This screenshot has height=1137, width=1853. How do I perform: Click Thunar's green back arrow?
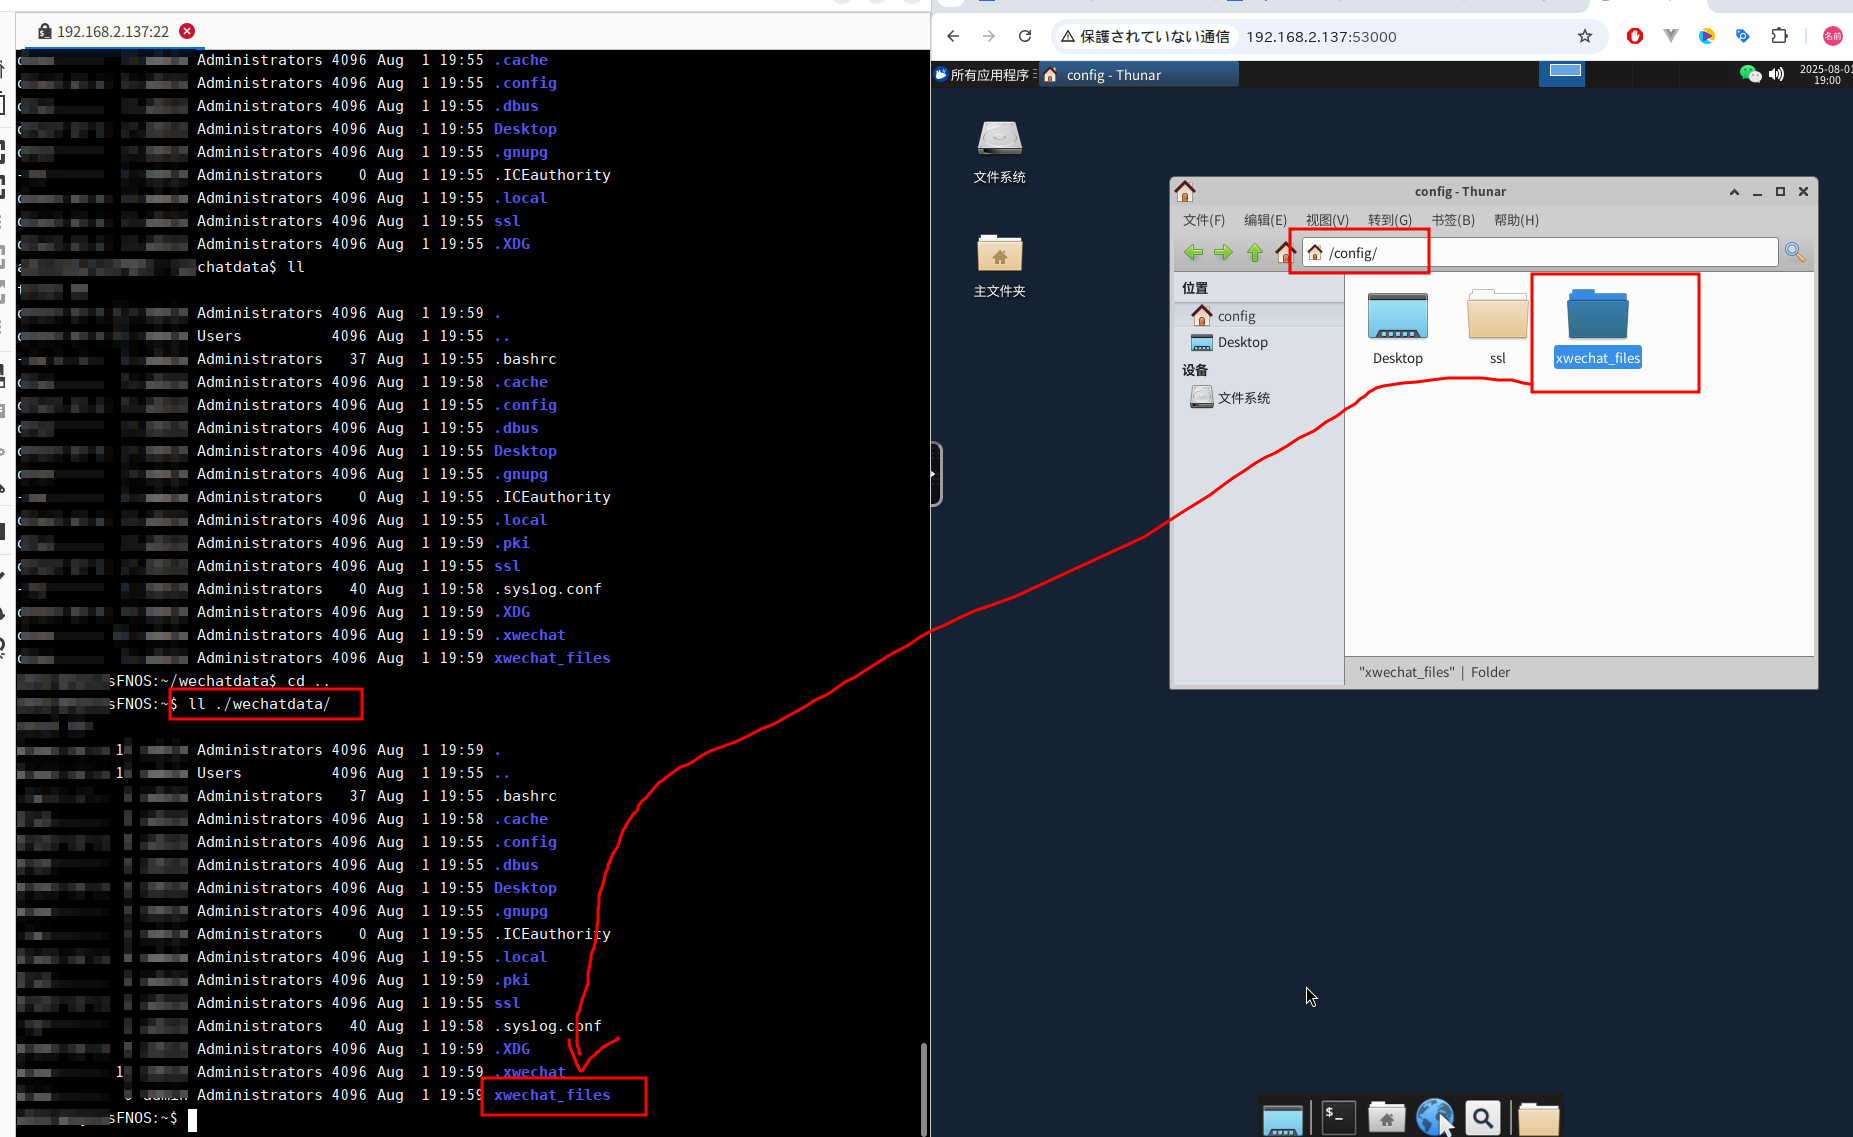point(1193,253)
